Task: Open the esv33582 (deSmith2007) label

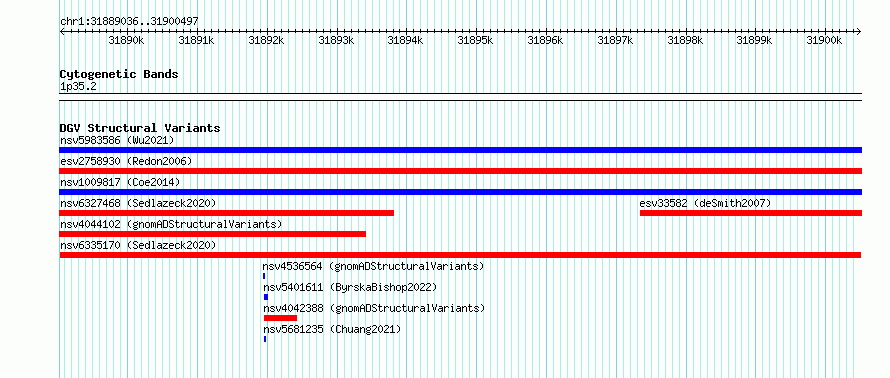Action: pyautogui.click(x=705, y=203)
